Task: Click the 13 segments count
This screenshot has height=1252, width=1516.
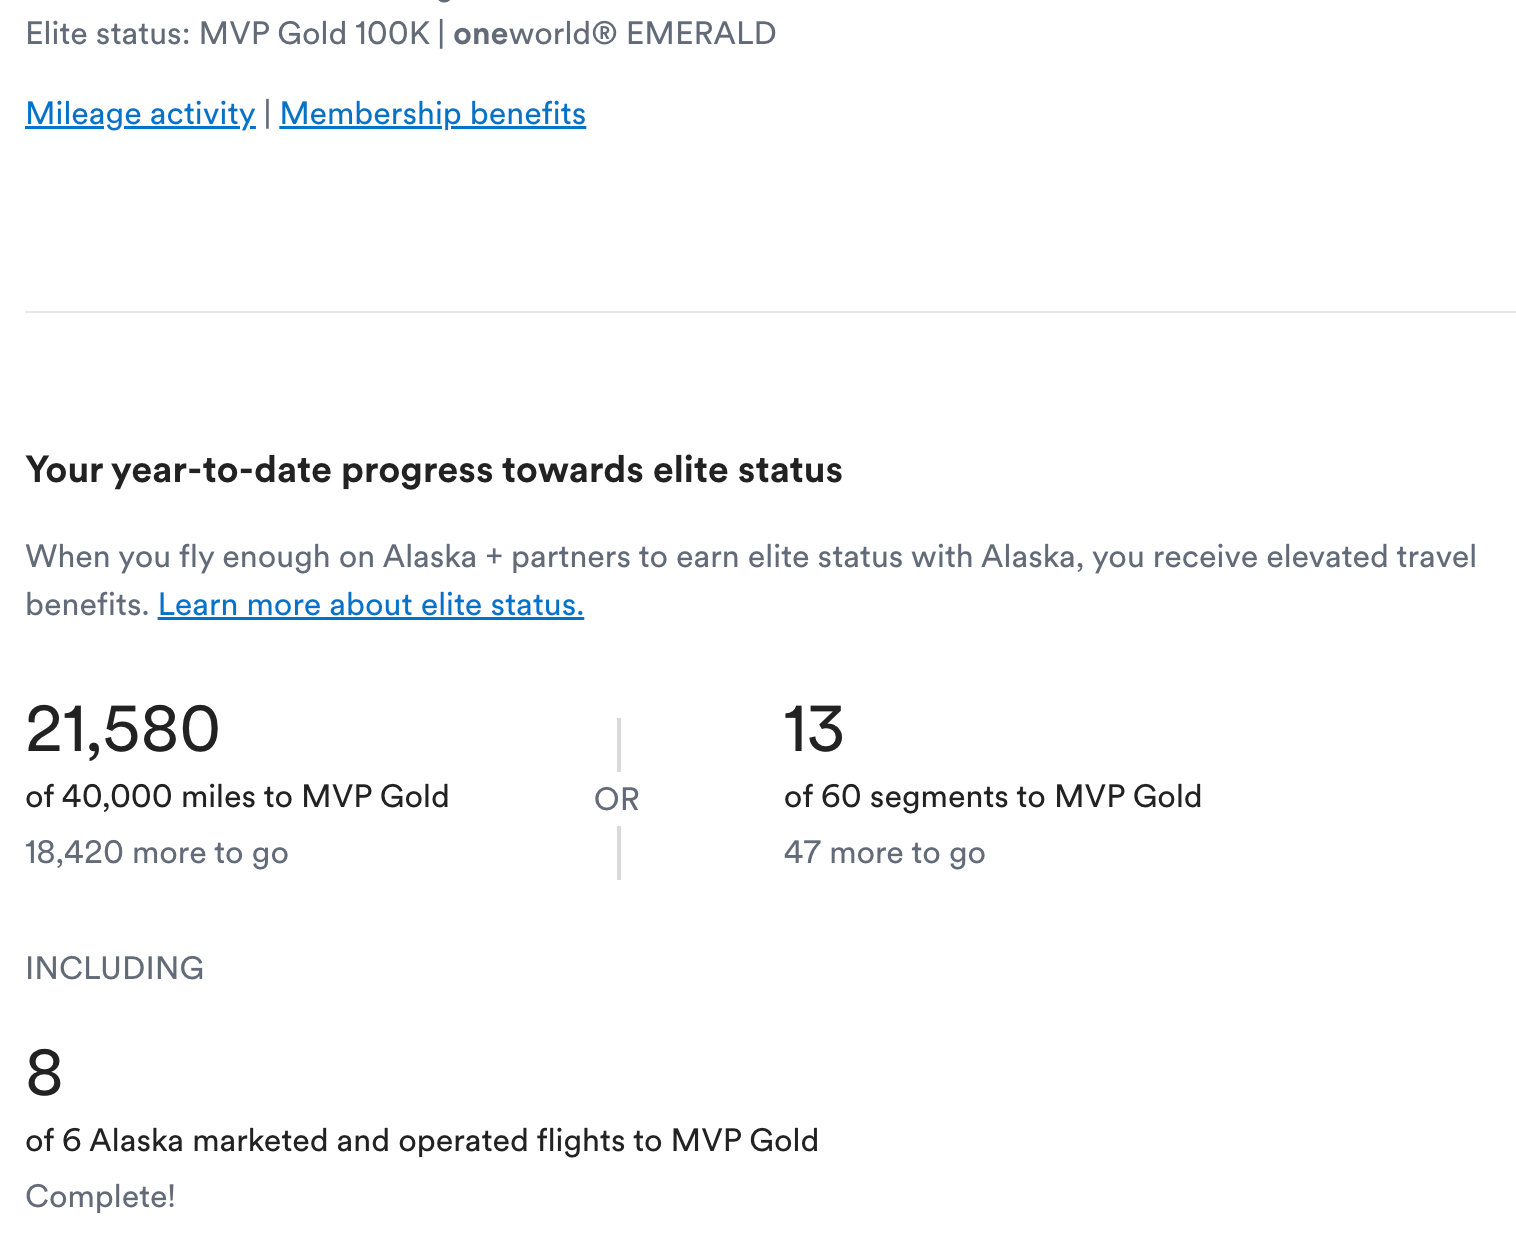Action: (x=814, y=728)
